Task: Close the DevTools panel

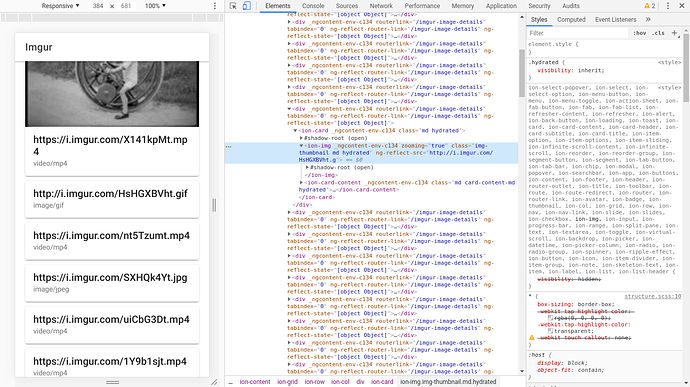Action: pyautogui.click(x=681, y=6)
